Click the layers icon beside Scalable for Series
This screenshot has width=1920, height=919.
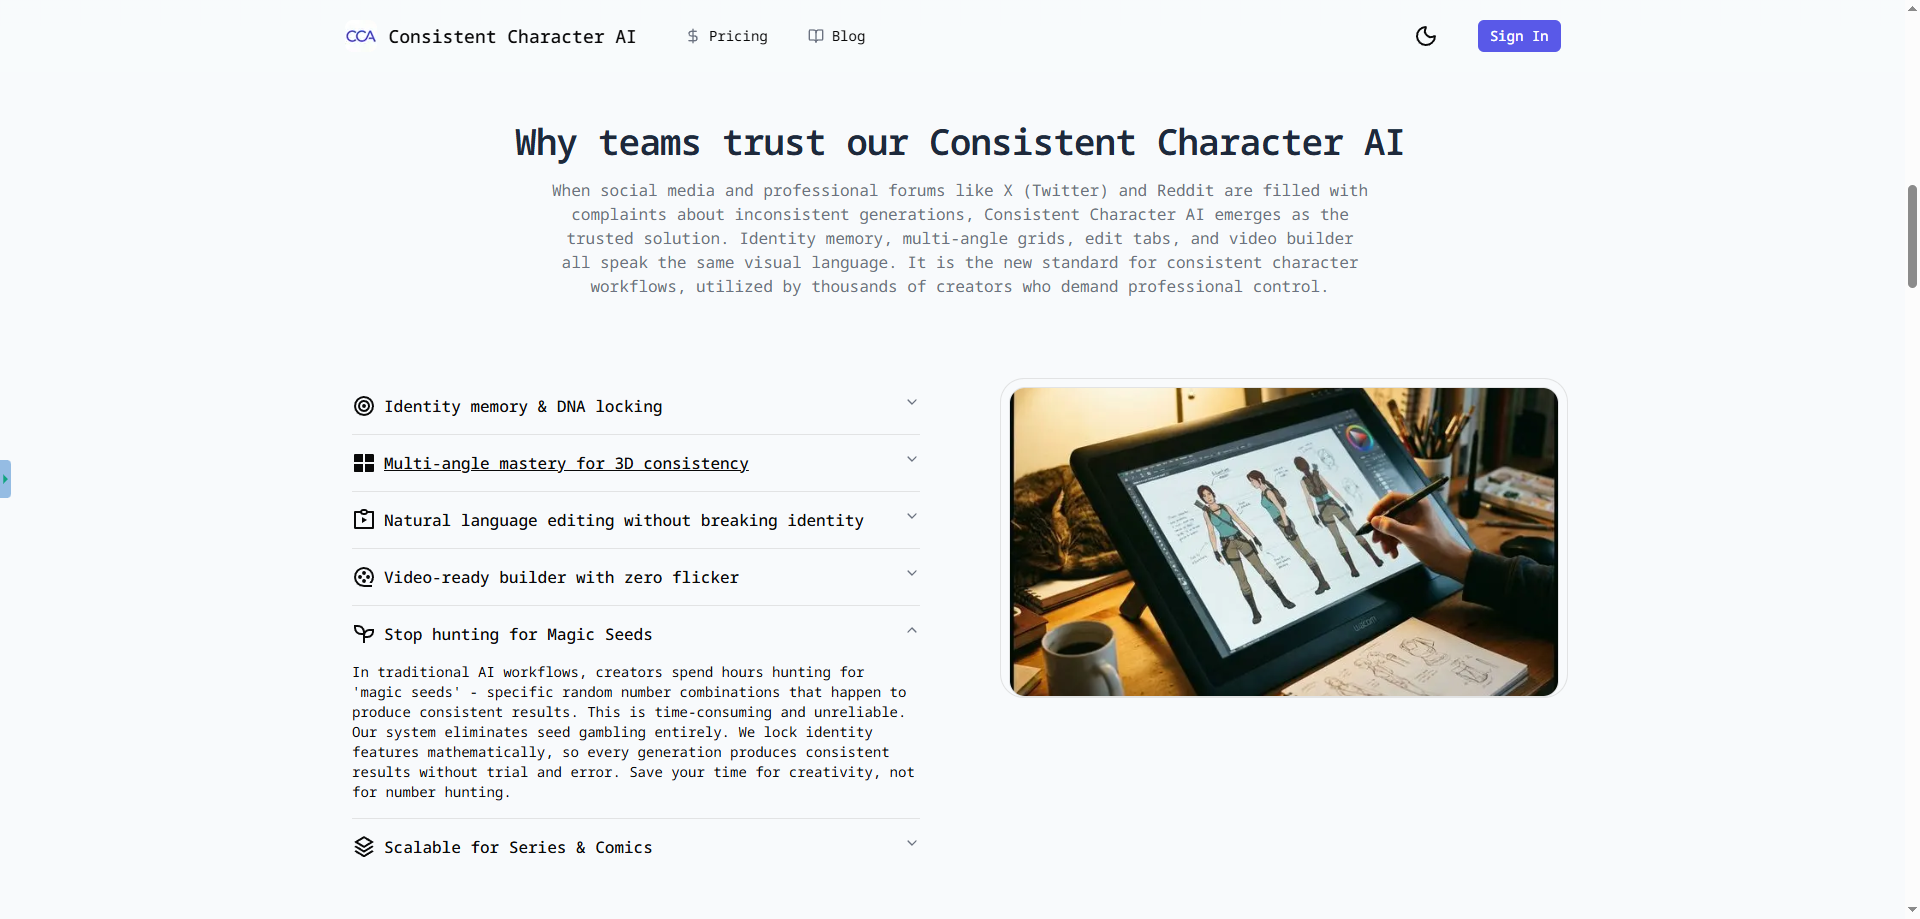pyautogui.click(x=363, y=846)
